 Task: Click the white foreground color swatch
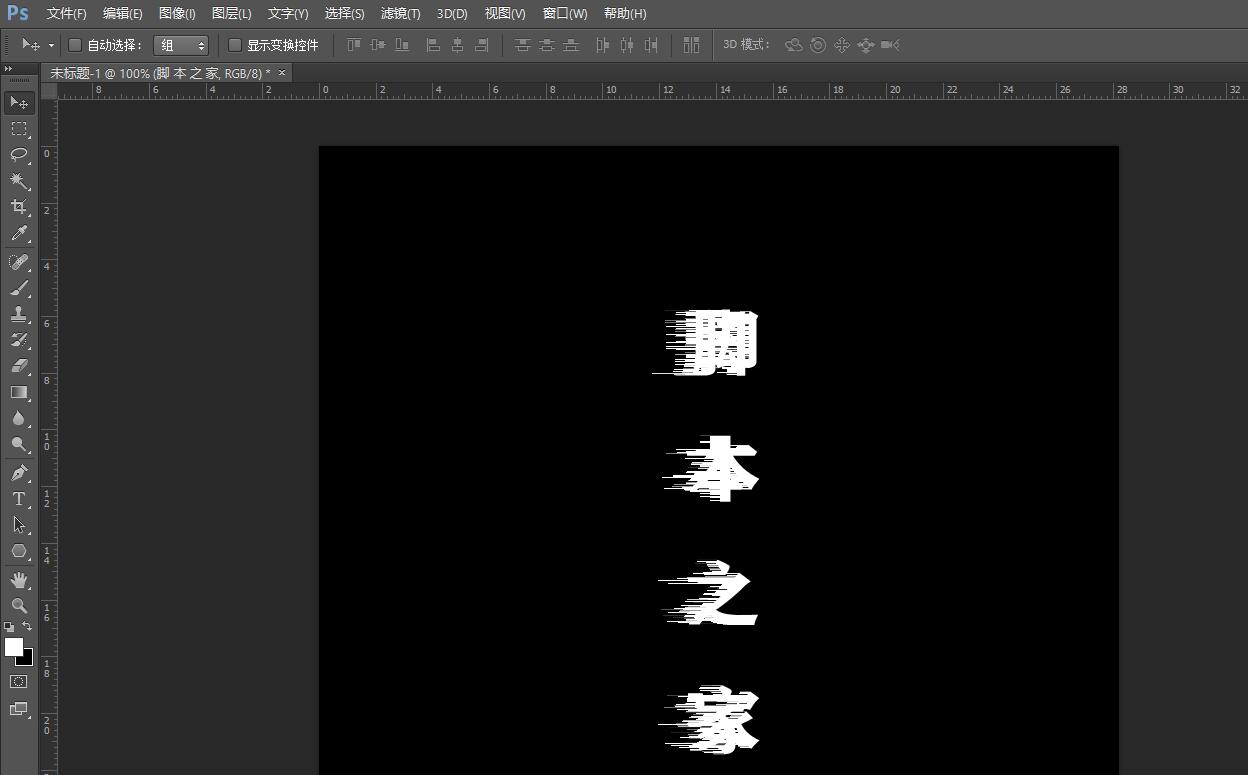pos(13,647)
